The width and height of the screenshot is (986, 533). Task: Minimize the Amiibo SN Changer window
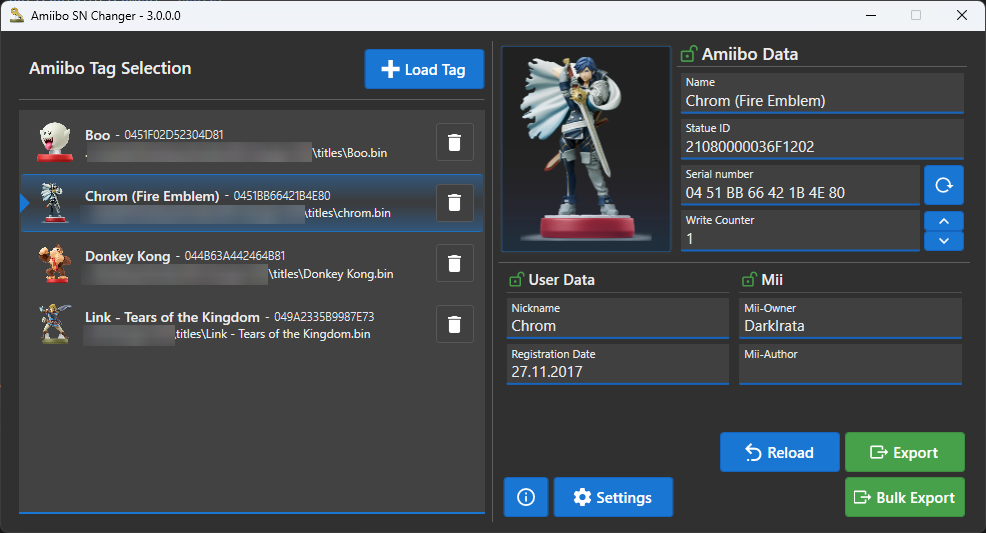871,15
